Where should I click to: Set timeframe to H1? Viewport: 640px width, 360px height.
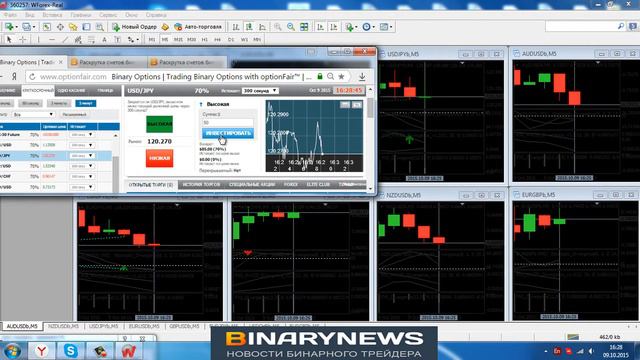point(204,40)
